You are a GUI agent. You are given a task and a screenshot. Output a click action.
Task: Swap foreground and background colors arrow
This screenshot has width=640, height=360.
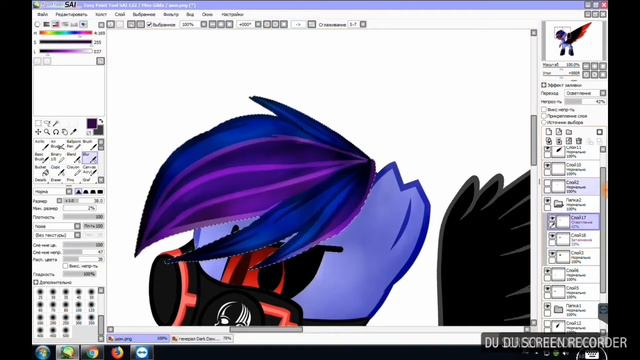[x=101, y=121]
